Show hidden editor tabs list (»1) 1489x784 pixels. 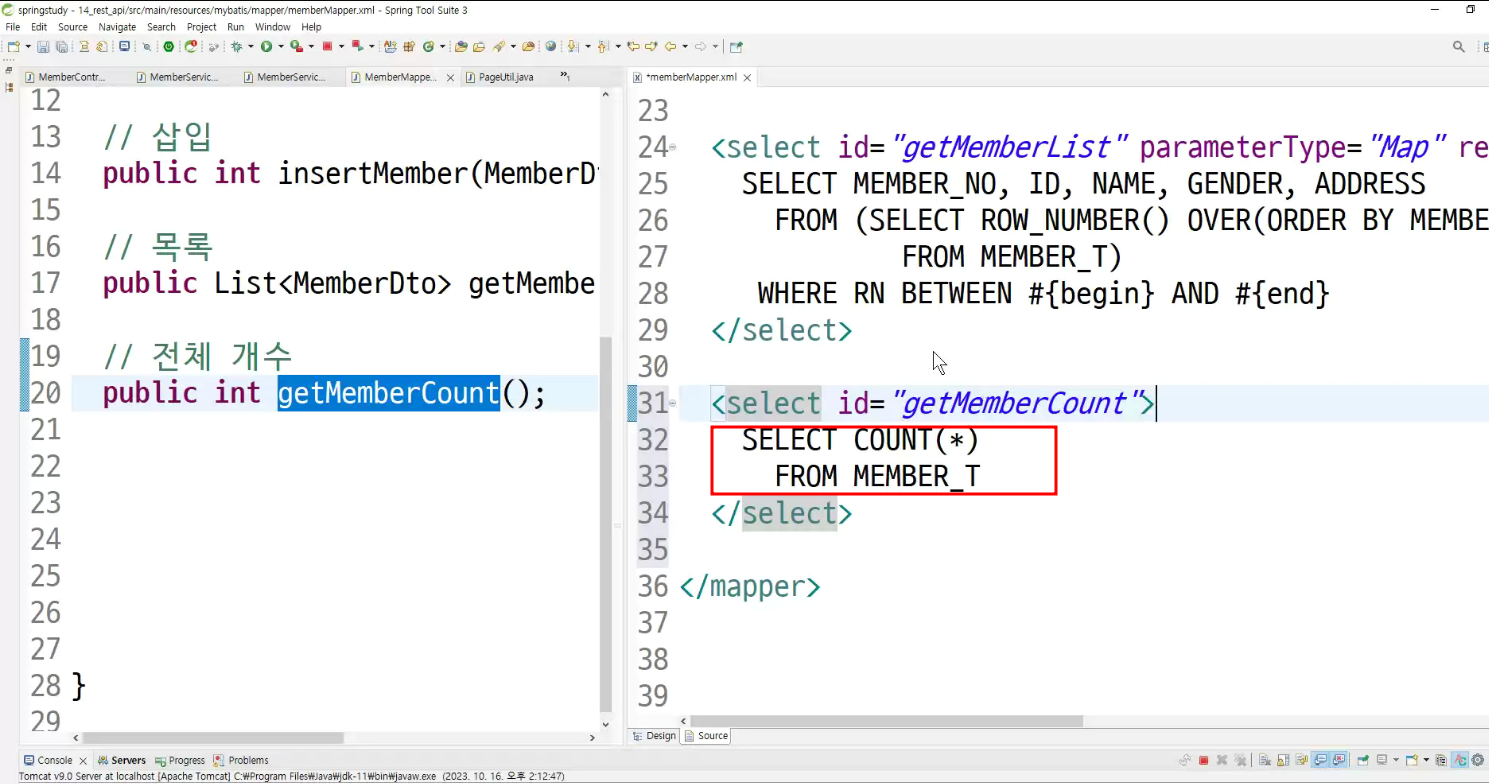tap(565, 76)
